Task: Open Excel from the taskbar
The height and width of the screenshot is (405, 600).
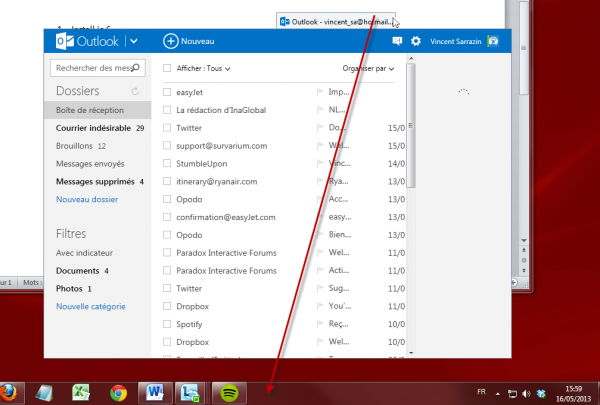Action: [81, 393]
